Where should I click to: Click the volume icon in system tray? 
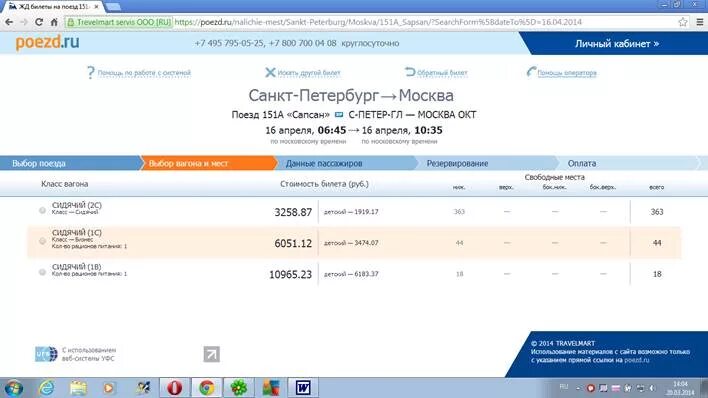[652, 388]
